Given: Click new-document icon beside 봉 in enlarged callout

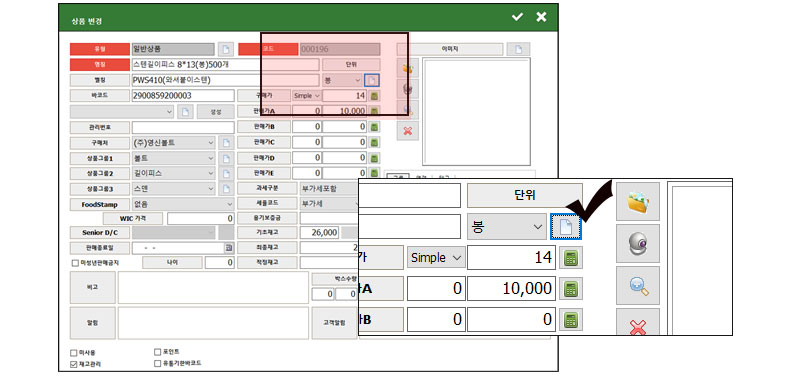Looking at the screenshot, I should (566, 227).
